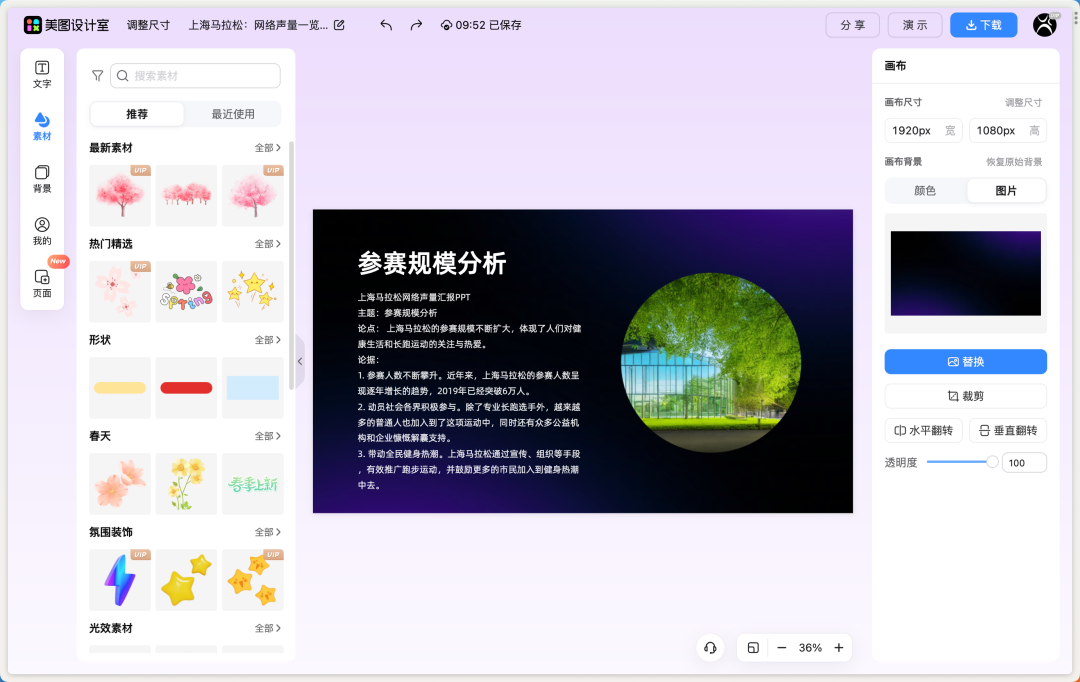Open the filter icon beside search
The height and width of the screenshot is (682, 1080).
[98, 76]
